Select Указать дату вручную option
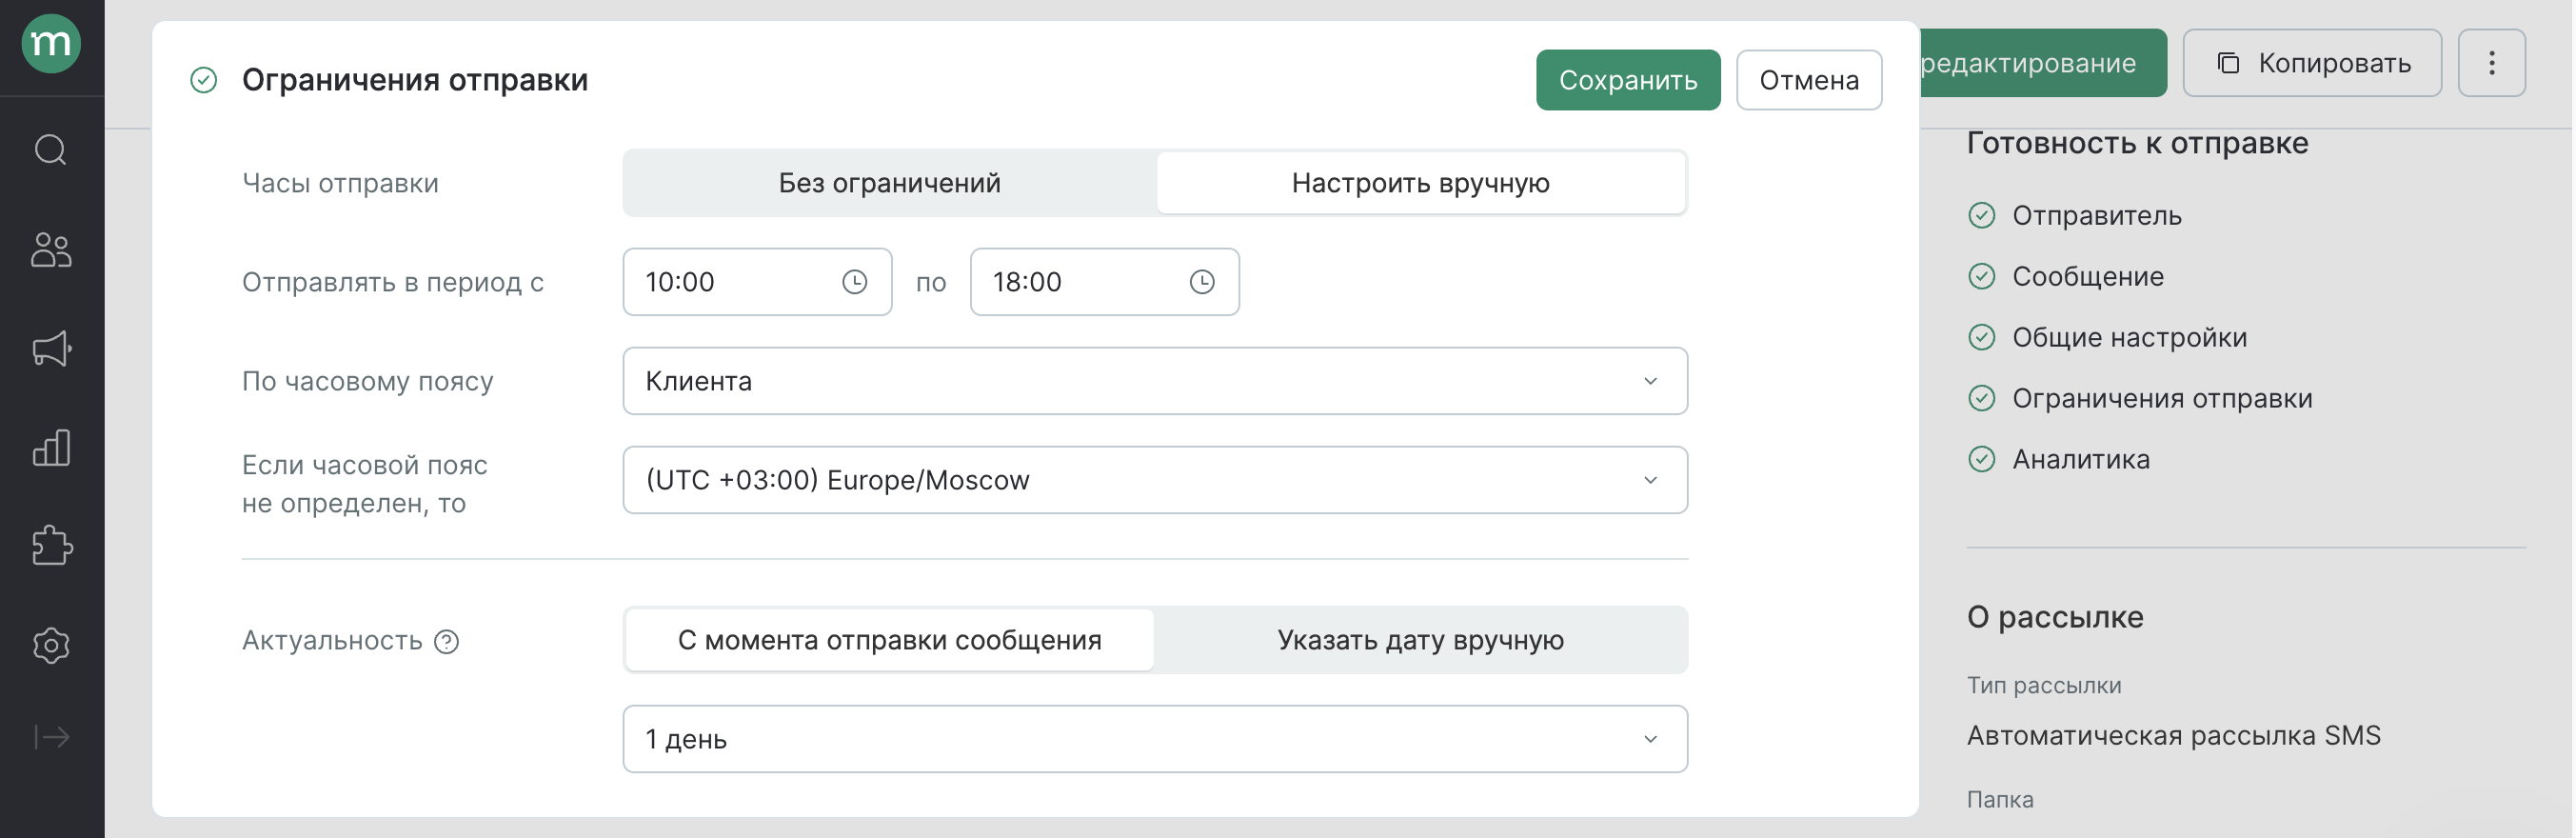 (x=1420, y=640)
